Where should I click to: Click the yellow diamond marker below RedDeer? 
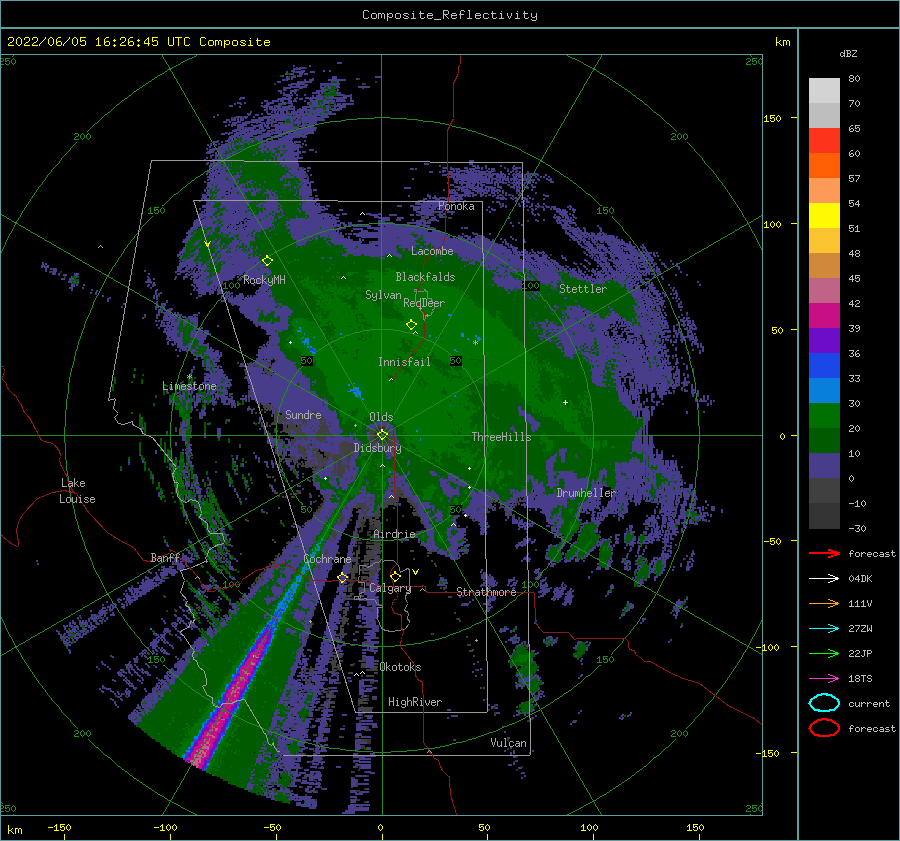pos(412,325)
